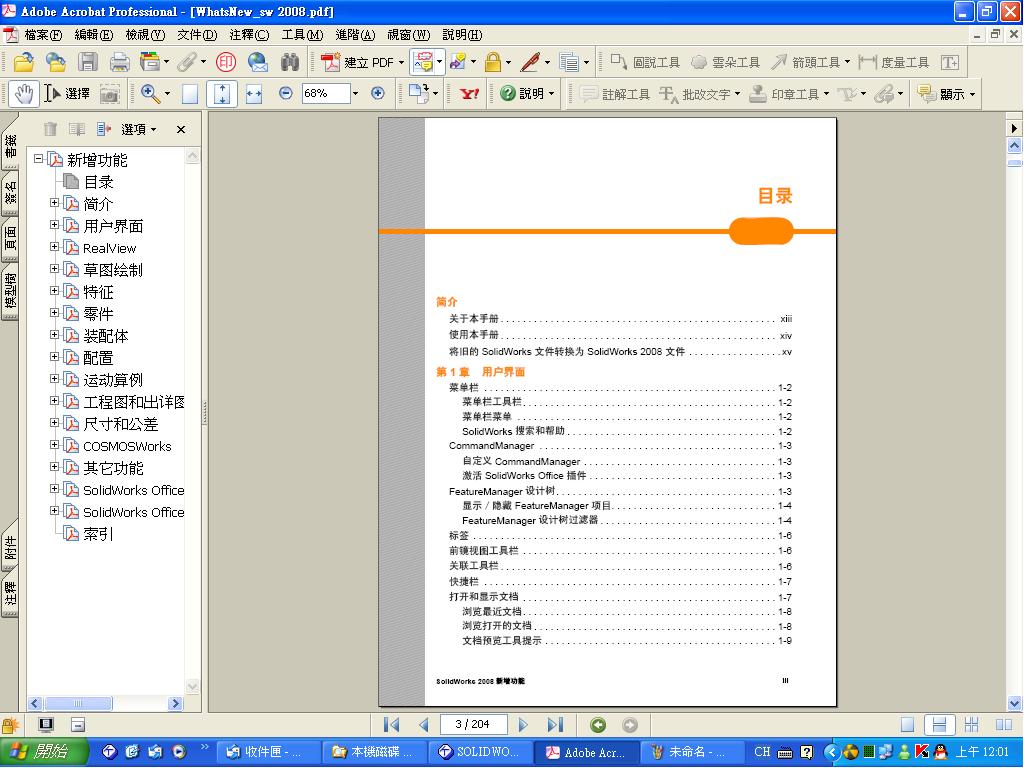Click the Save diskette icon

tap(88, 62)
